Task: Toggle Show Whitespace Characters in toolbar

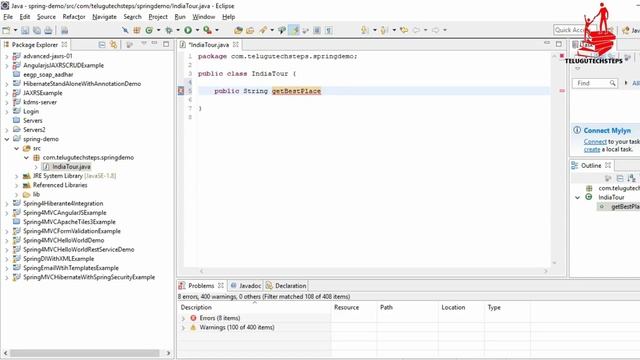Action: click(x=329, y=30)
